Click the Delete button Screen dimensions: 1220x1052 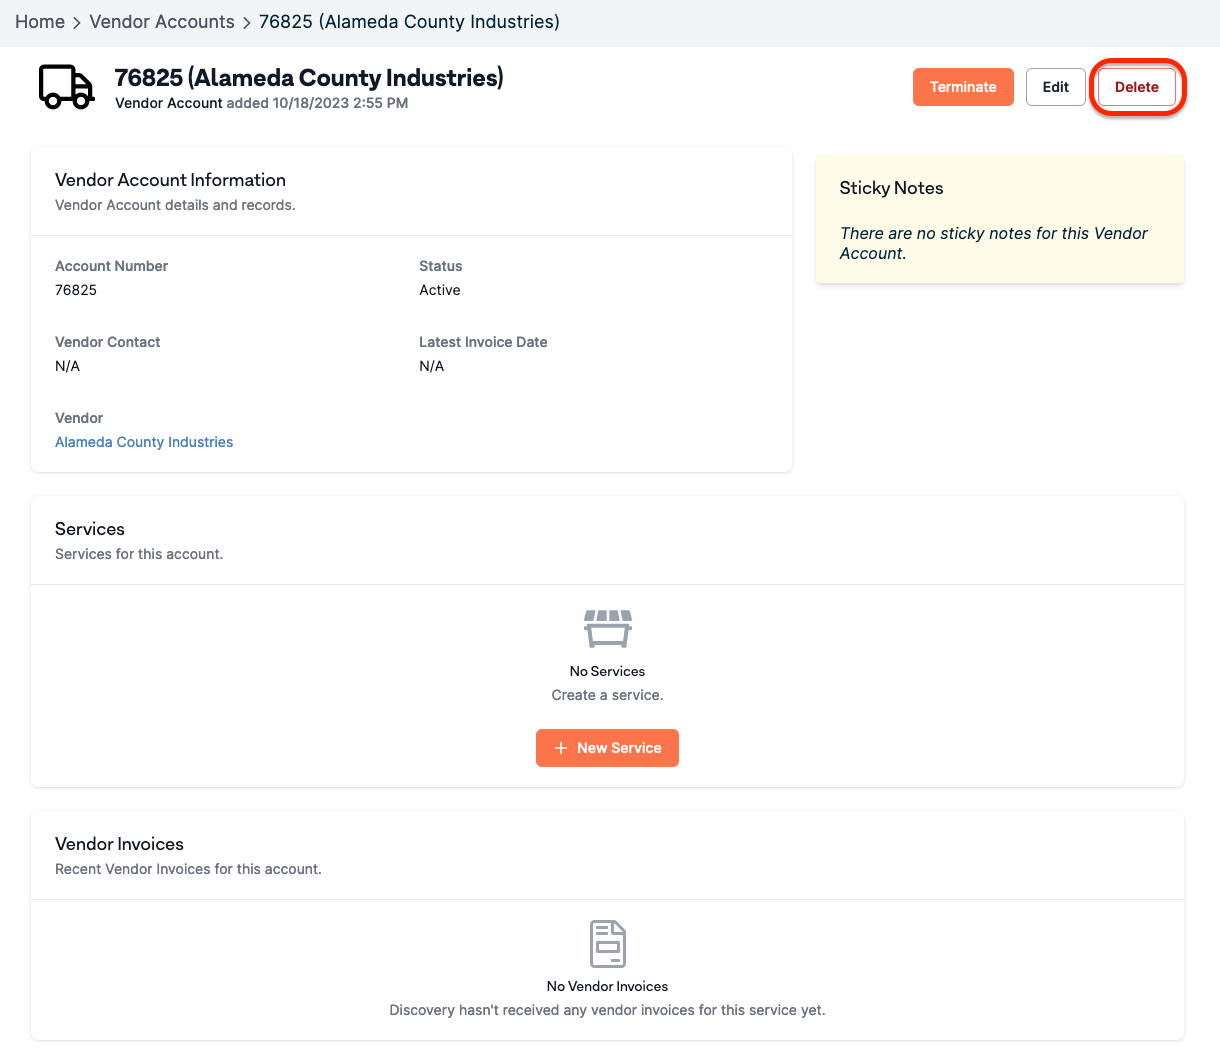pyautogui.click(x=1137, y=87)
